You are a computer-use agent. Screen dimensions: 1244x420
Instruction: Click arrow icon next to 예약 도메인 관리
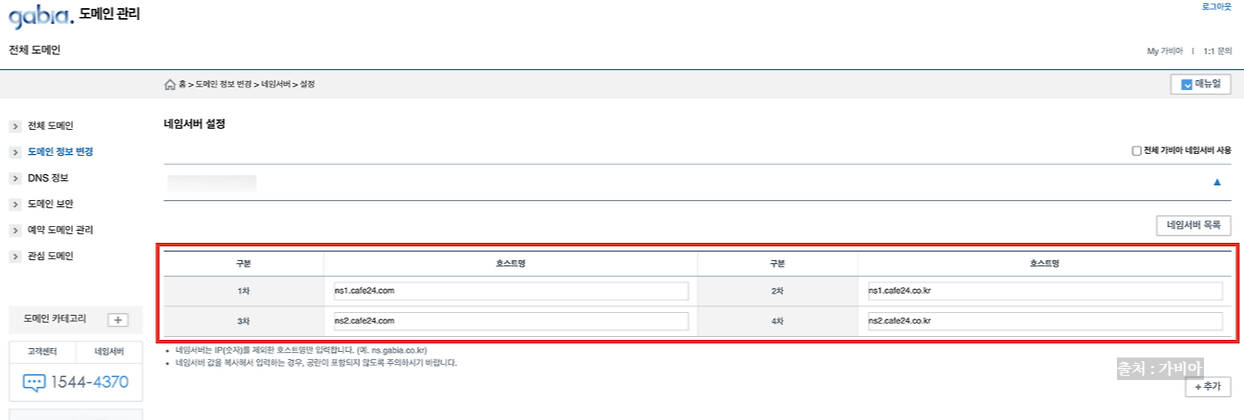15,230
